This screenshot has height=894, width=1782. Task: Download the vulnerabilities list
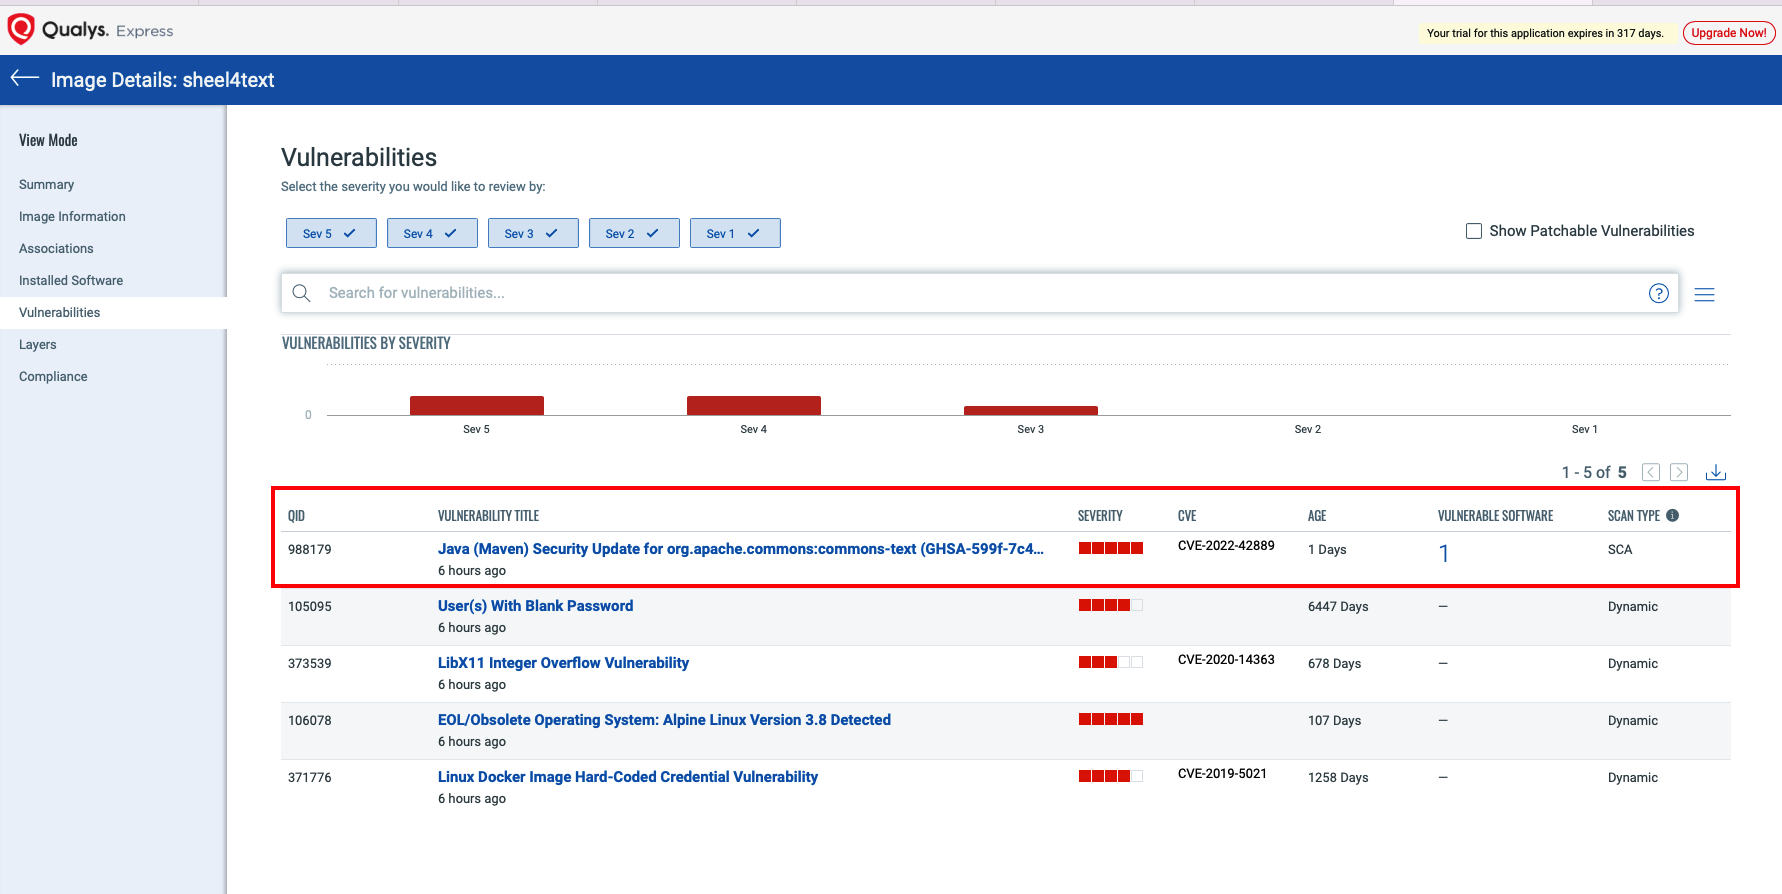(x=1716, y=472)
